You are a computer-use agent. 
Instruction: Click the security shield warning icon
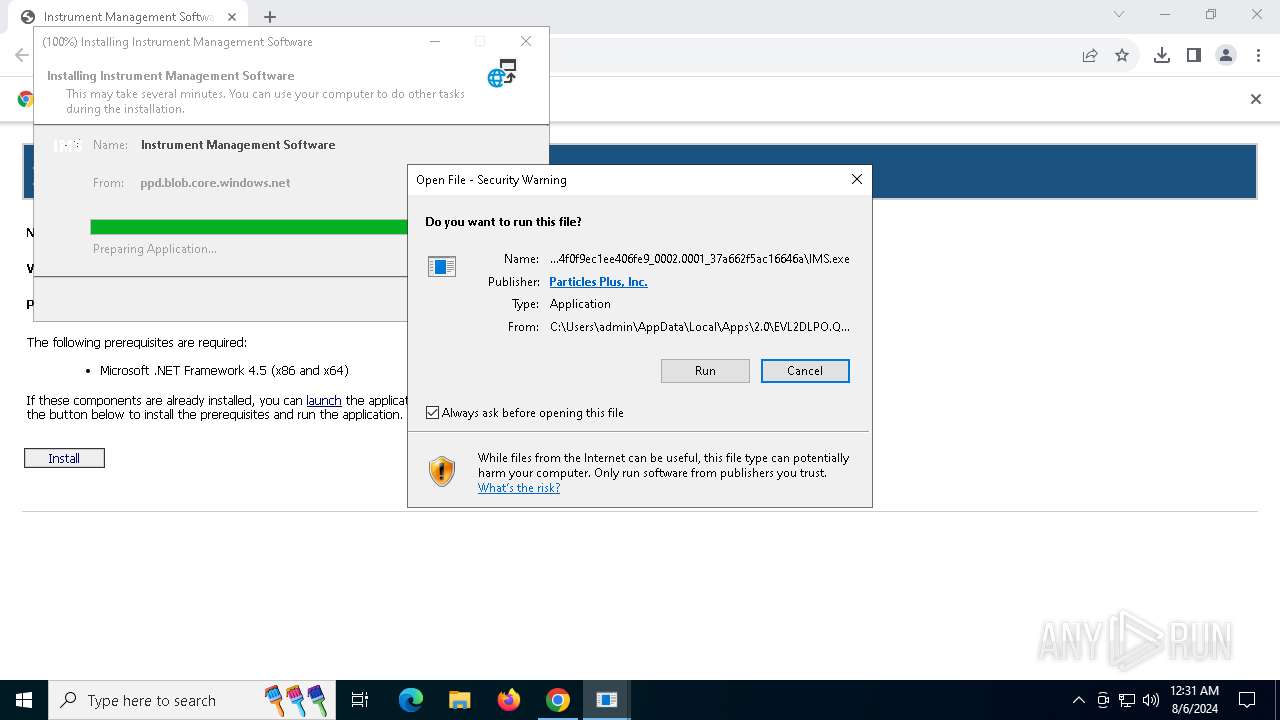tap(442, 471)
